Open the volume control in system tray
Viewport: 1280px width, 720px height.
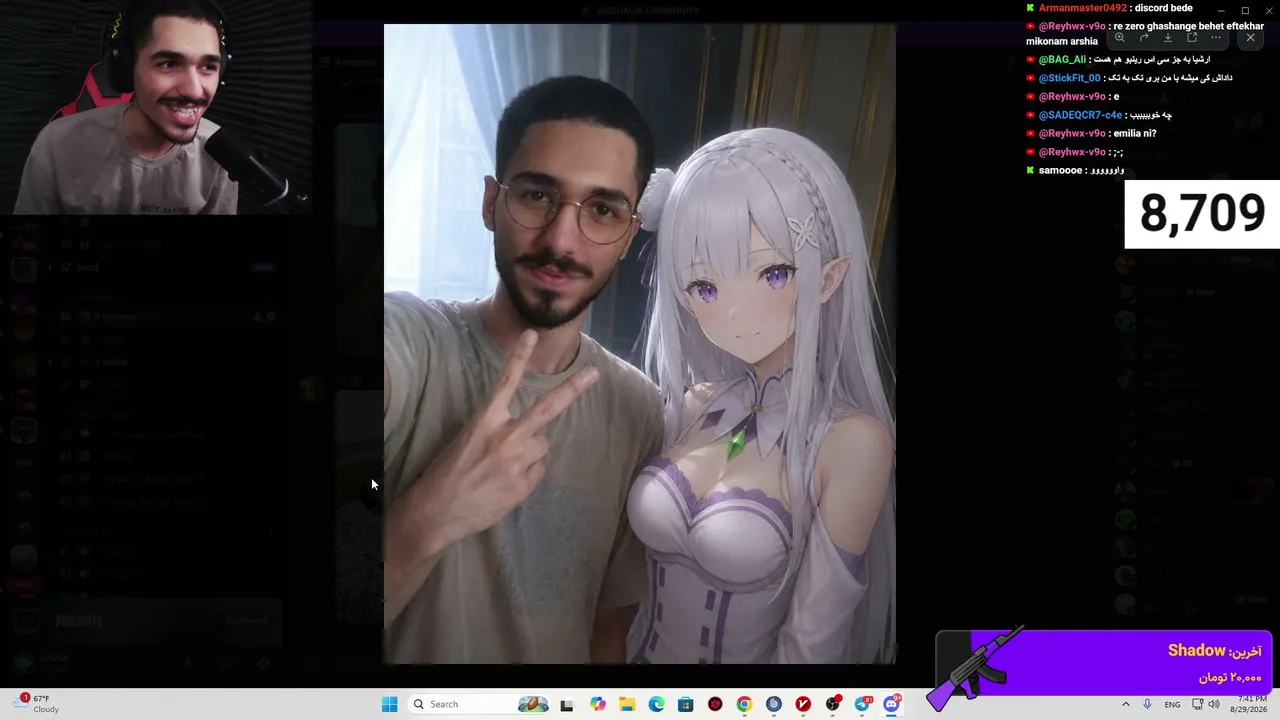(x=1214, y=704)
